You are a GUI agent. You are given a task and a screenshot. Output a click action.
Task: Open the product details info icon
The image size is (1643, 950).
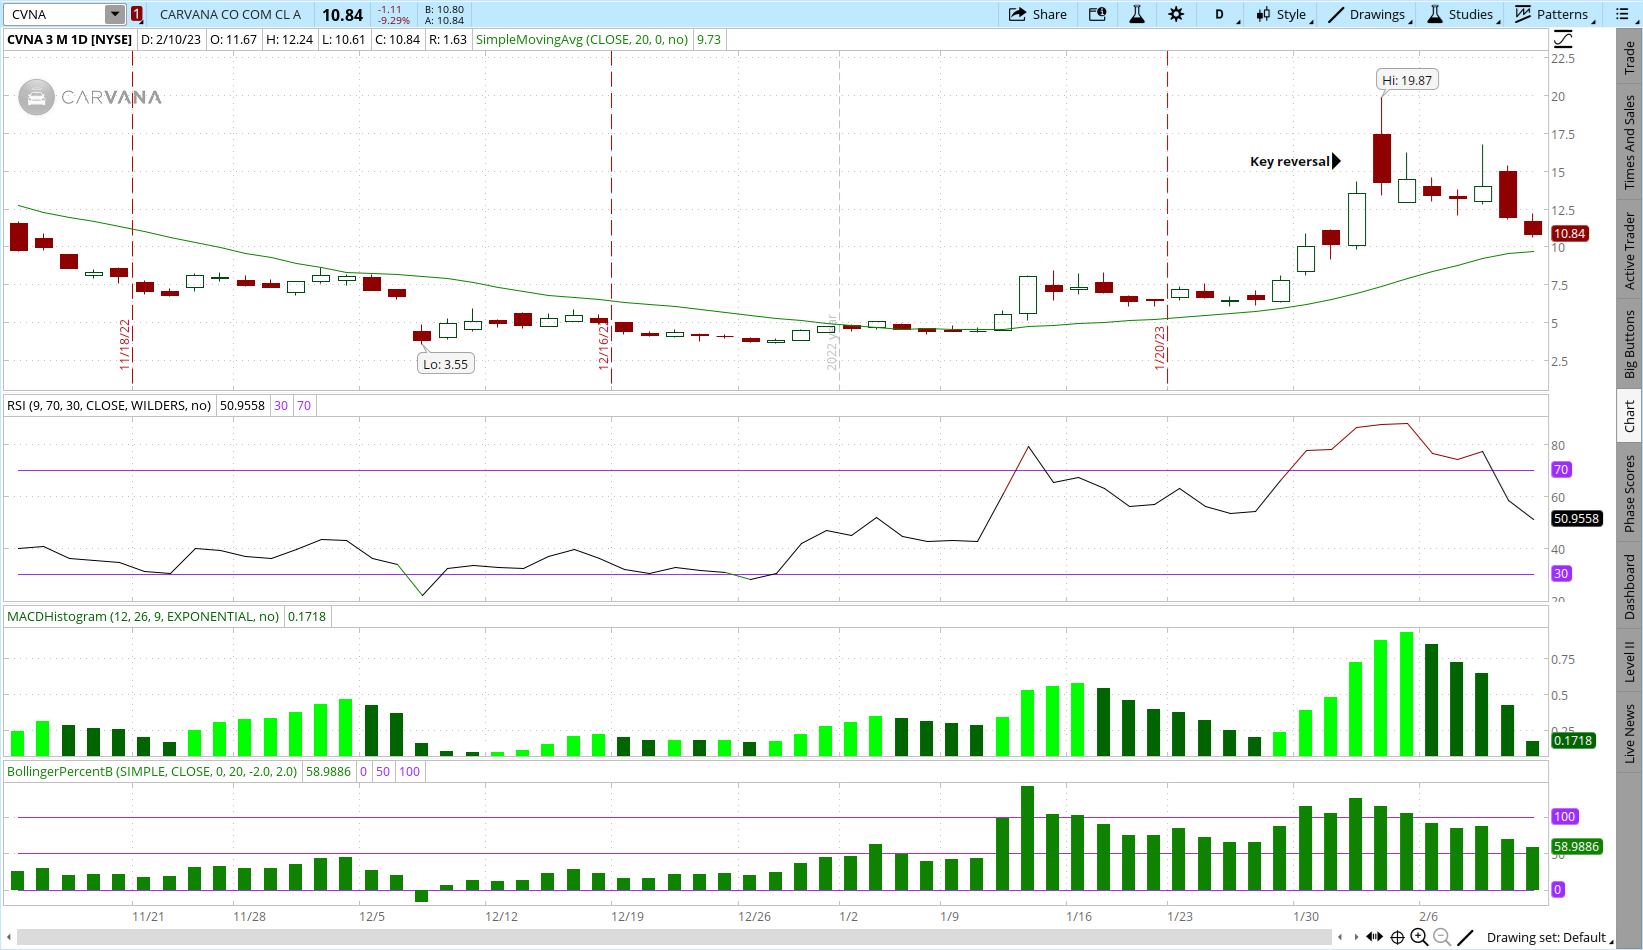click(x=1098, y=14)
